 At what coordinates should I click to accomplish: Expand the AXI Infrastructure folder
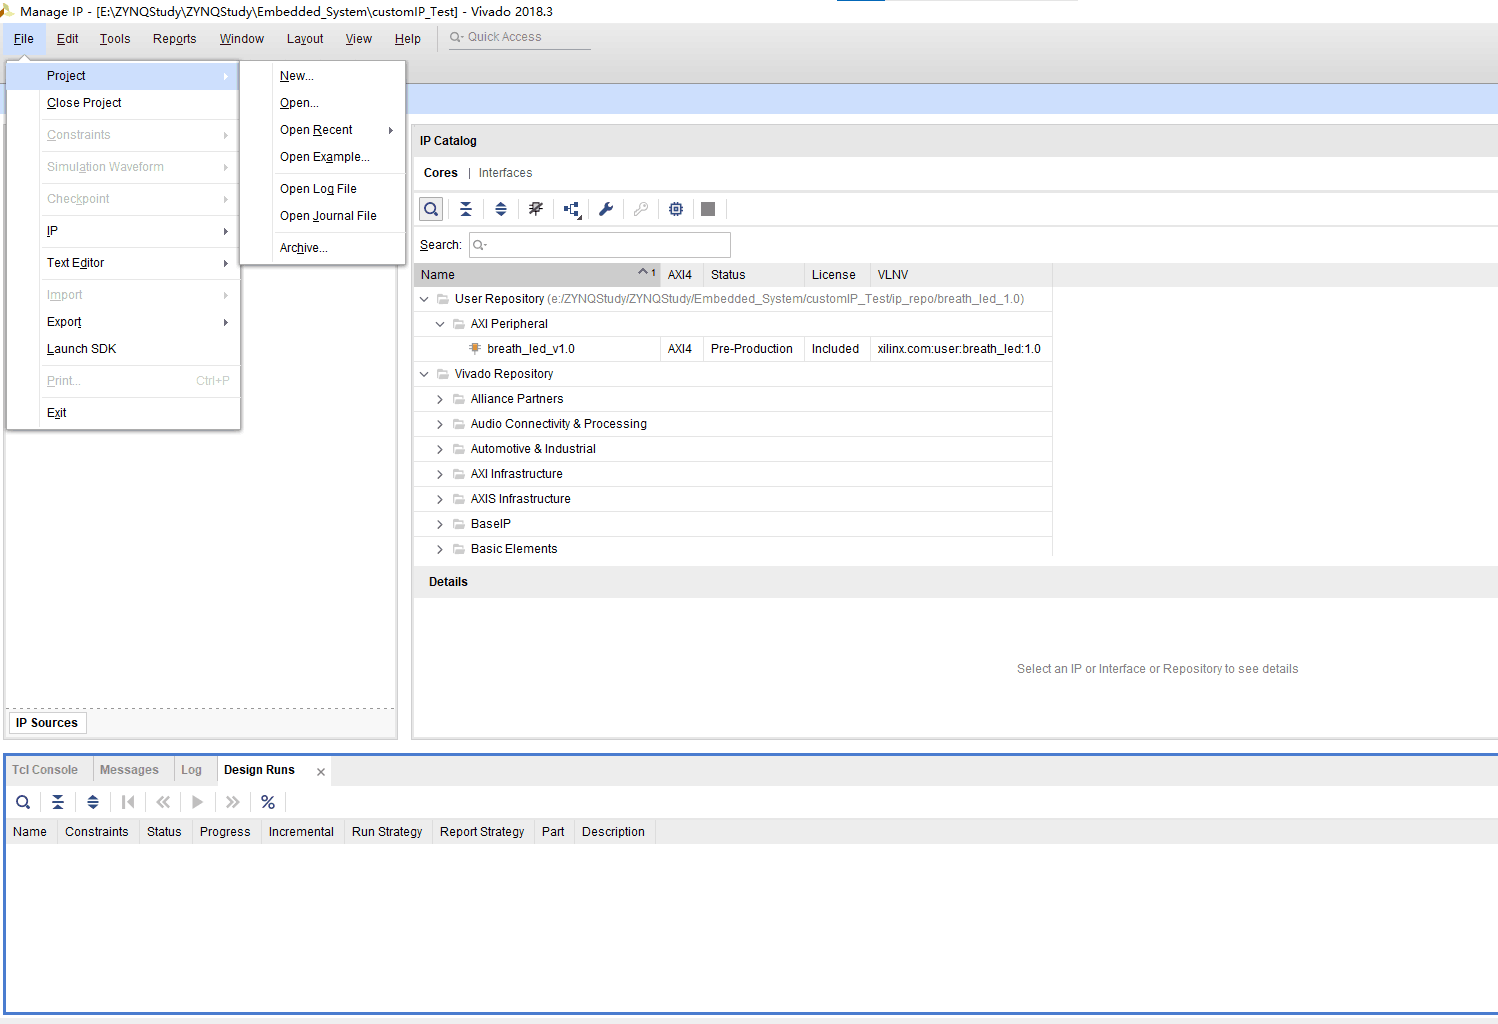[x=440, y=474]
